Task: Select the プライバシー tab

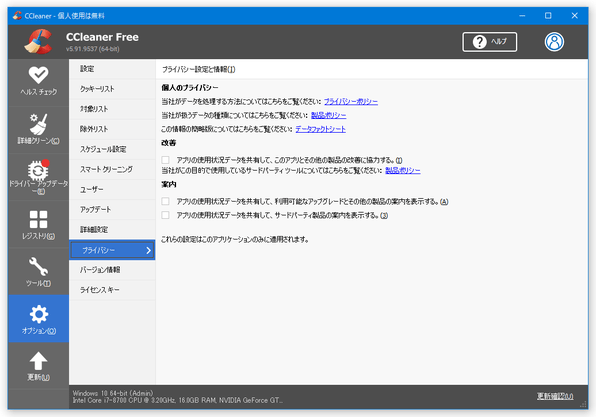Action: (112, 250)
